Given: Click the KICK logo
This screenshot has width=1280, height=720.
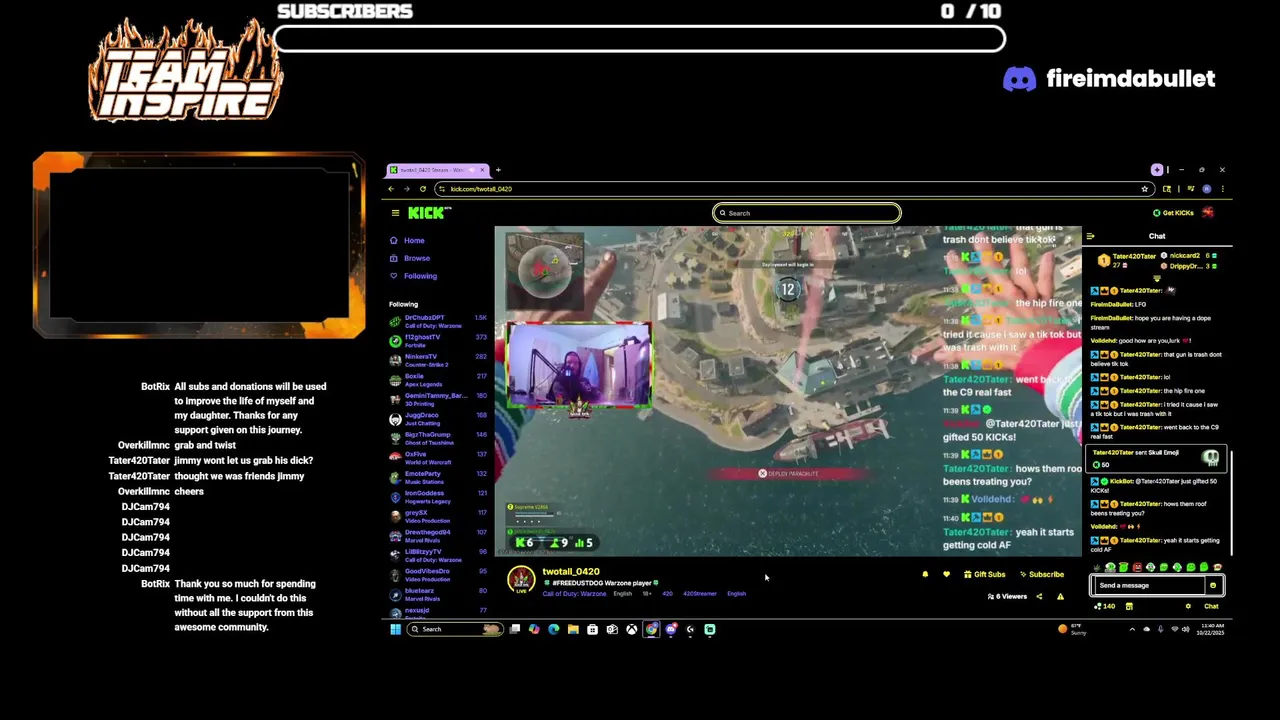Looking at the screenshot, I should tap(429, 212).
